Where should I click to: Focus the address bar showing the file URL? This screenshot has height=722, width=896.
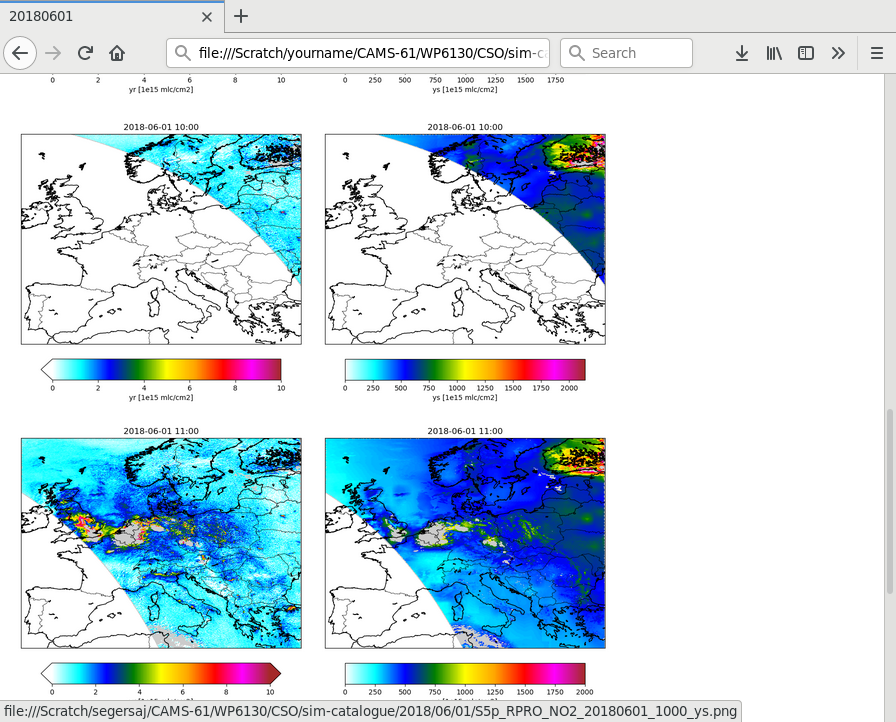point(358,53)
